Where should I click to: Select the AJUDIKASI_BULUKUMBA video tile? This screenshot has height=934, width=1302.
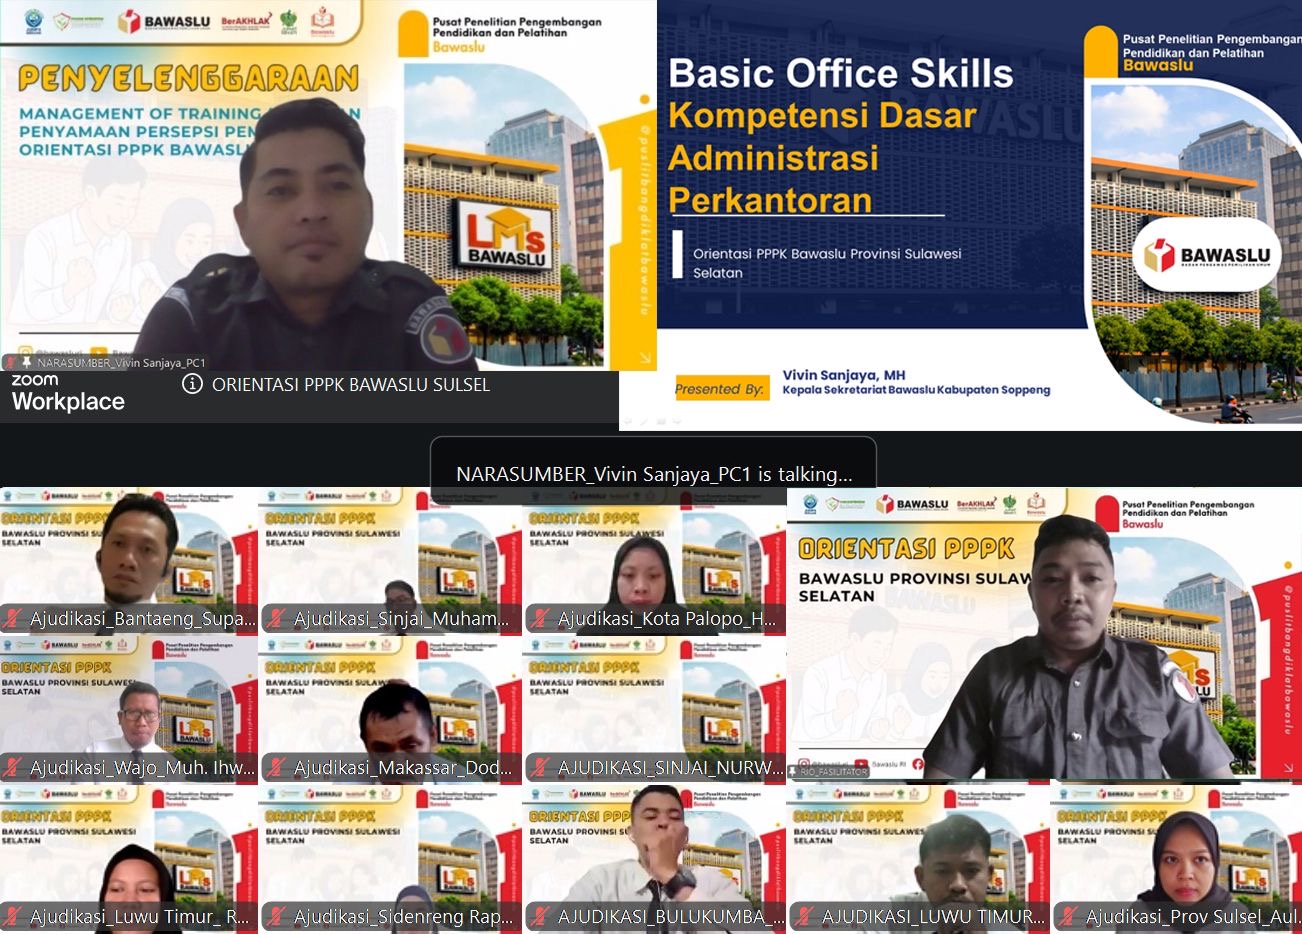point(655,858)
